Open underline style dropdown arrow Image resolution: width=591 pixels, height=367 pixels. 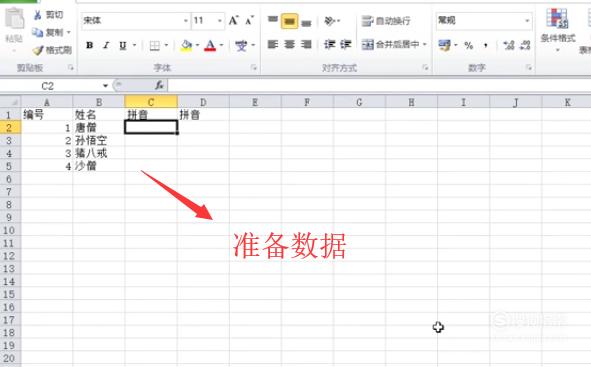(134, 45)
